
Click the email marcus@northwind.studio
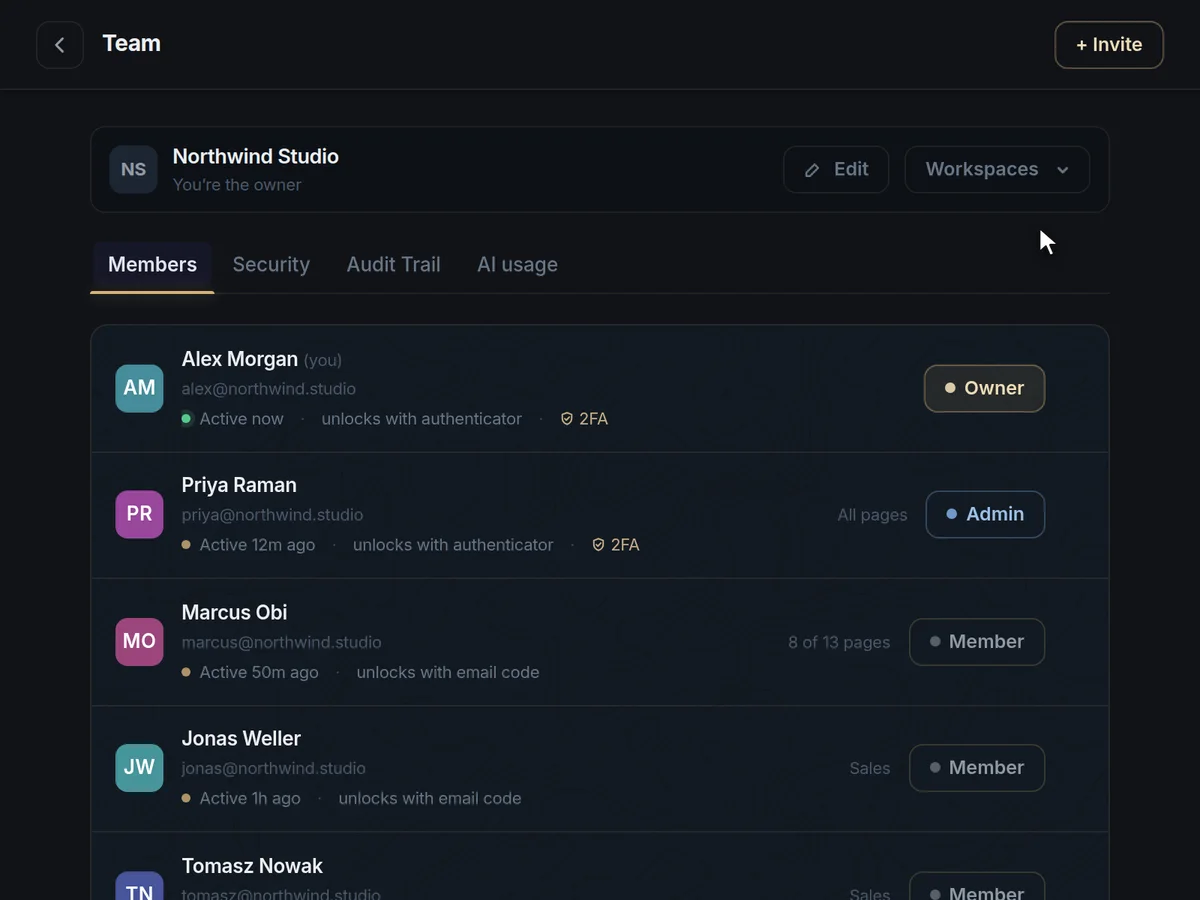(282, 642)
